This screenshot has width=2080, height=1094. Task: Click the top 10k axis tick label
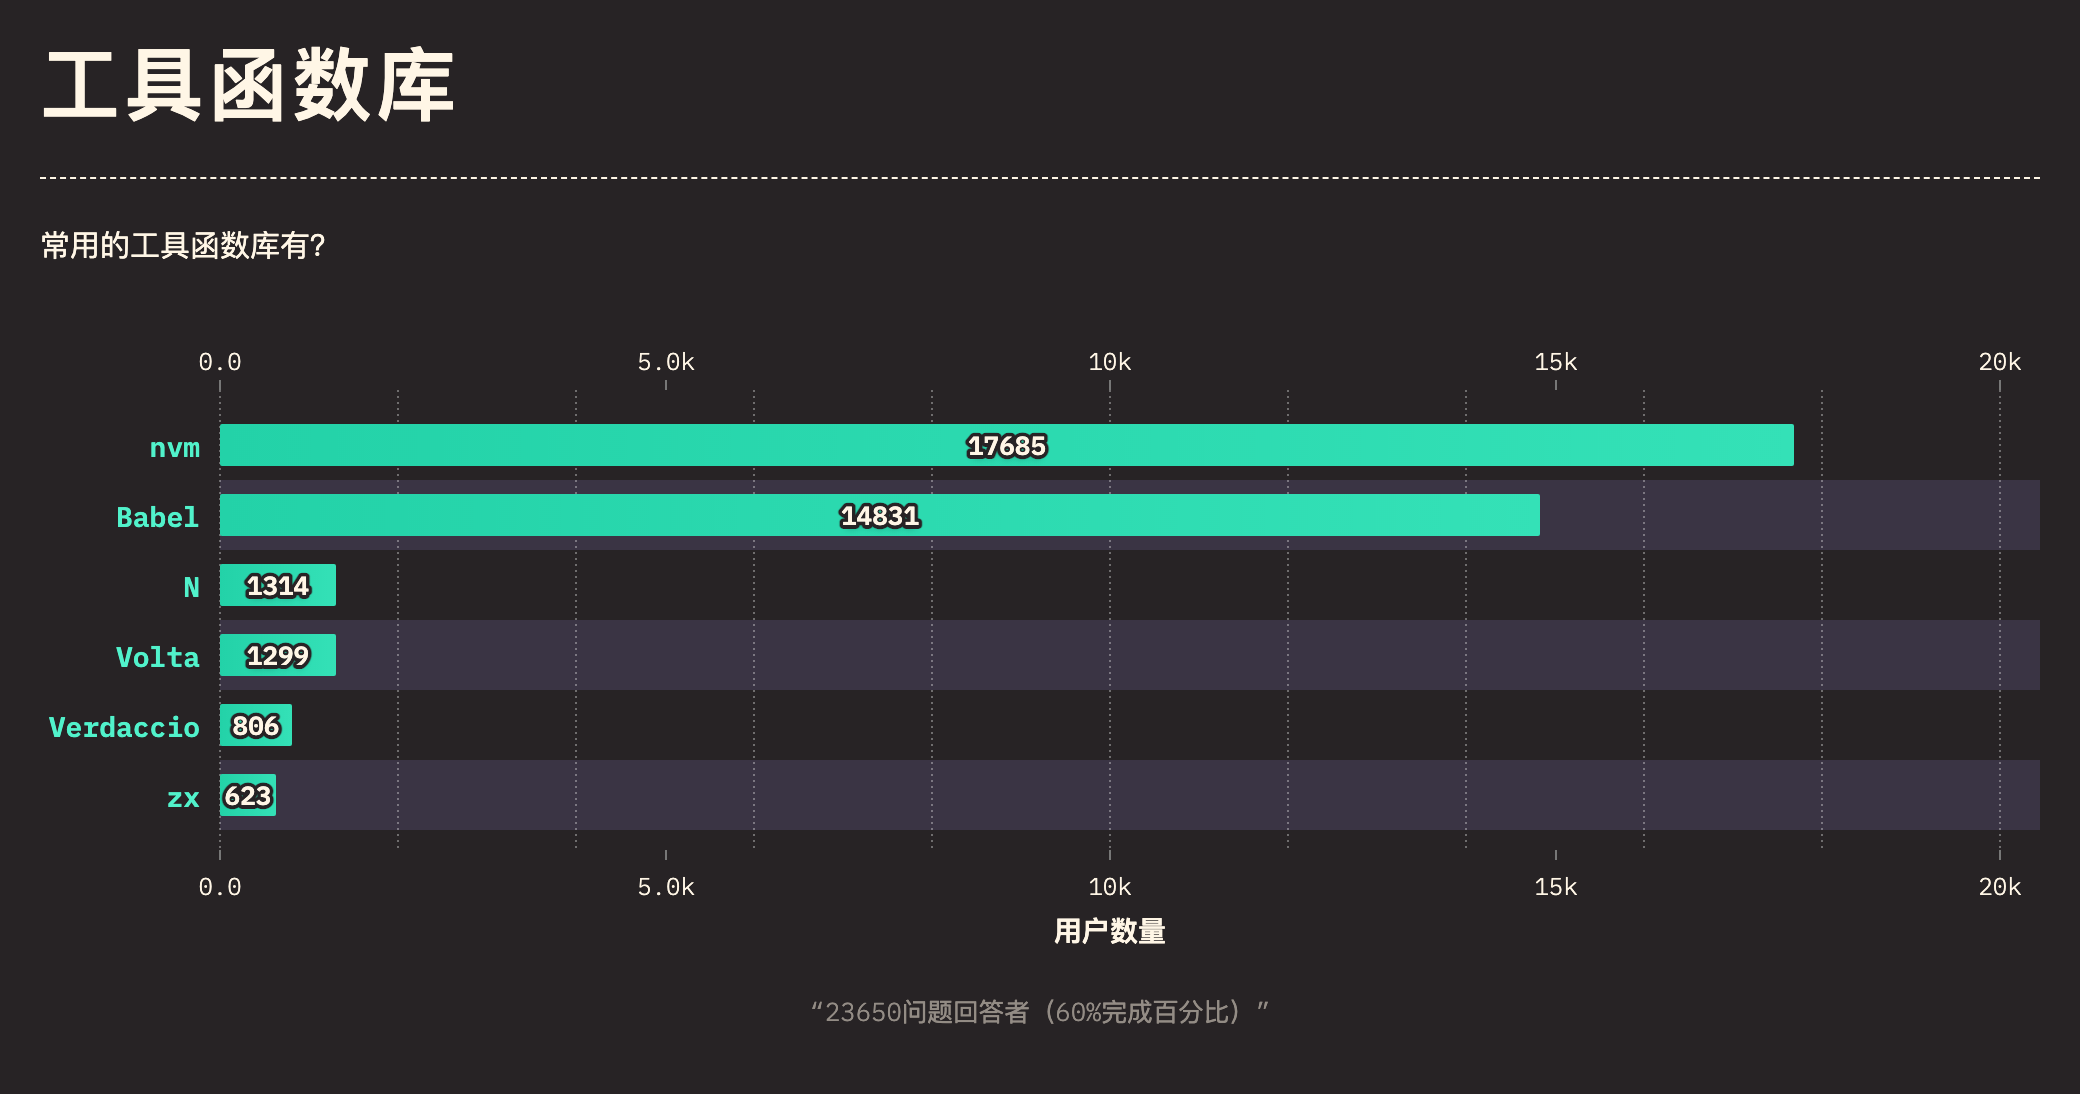pos(1109,362)
